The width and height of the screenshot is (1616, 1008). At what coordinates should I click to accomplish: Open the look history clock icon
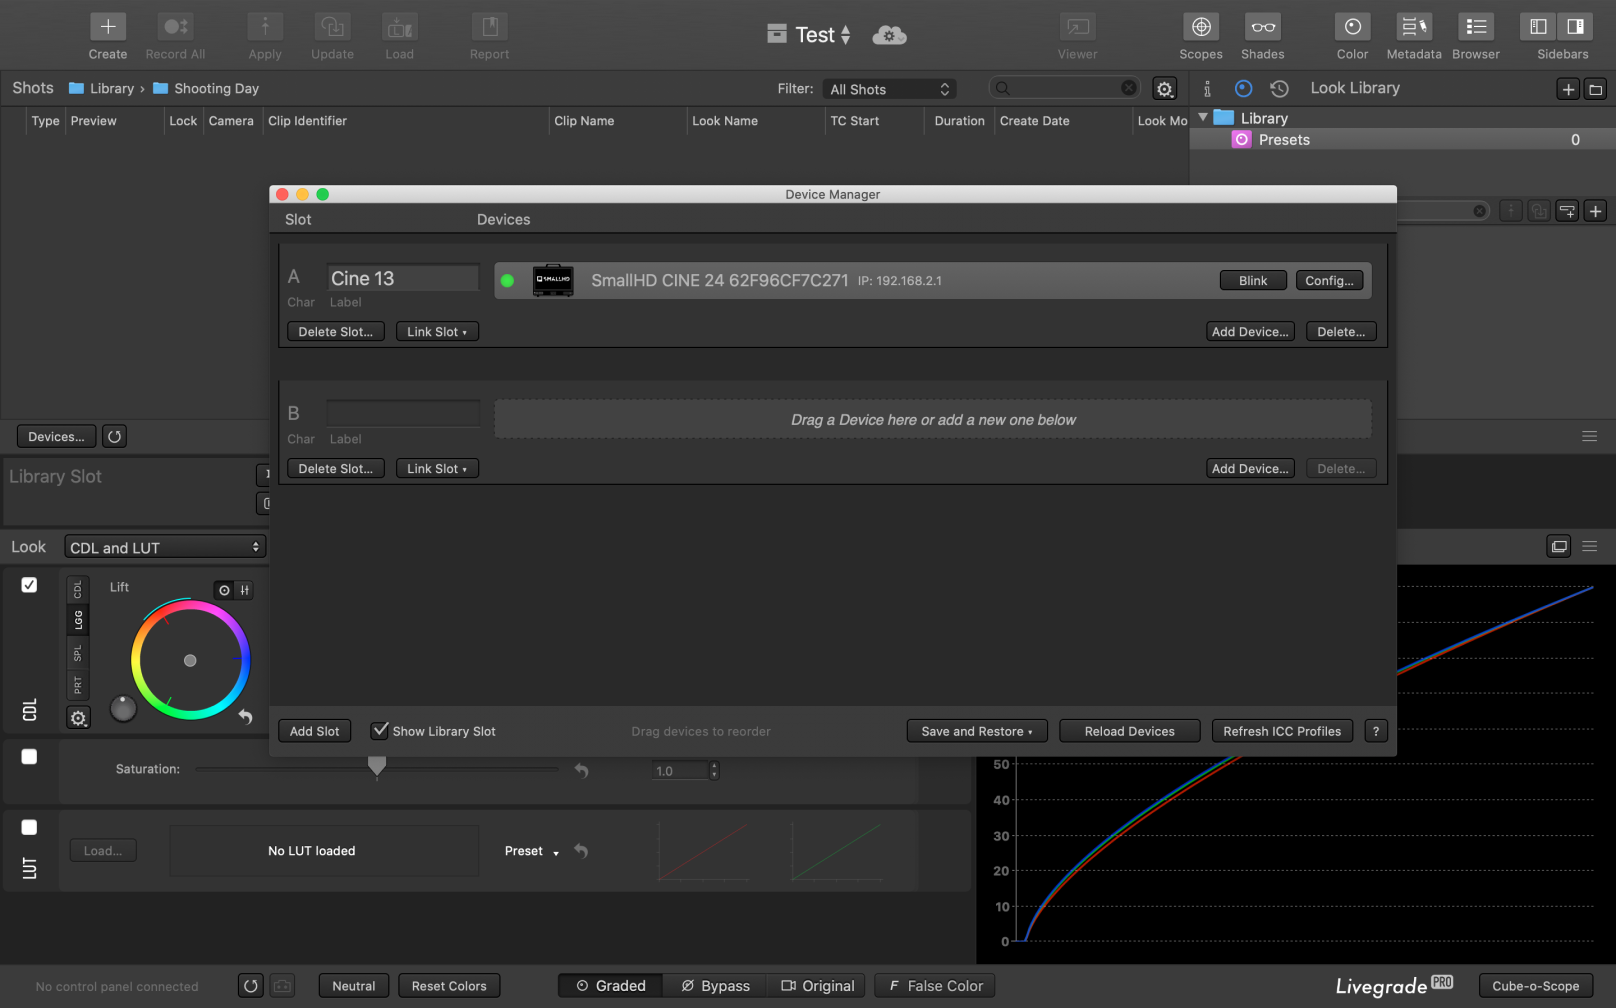click(1279, 89)
